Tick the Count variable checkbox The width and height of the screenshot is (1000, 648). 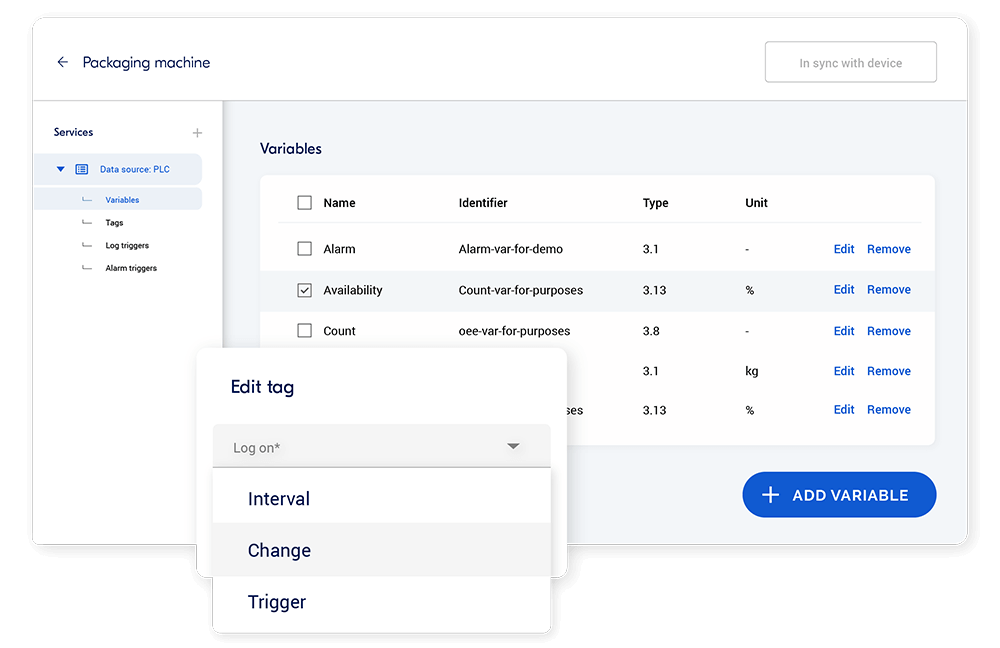304,331
